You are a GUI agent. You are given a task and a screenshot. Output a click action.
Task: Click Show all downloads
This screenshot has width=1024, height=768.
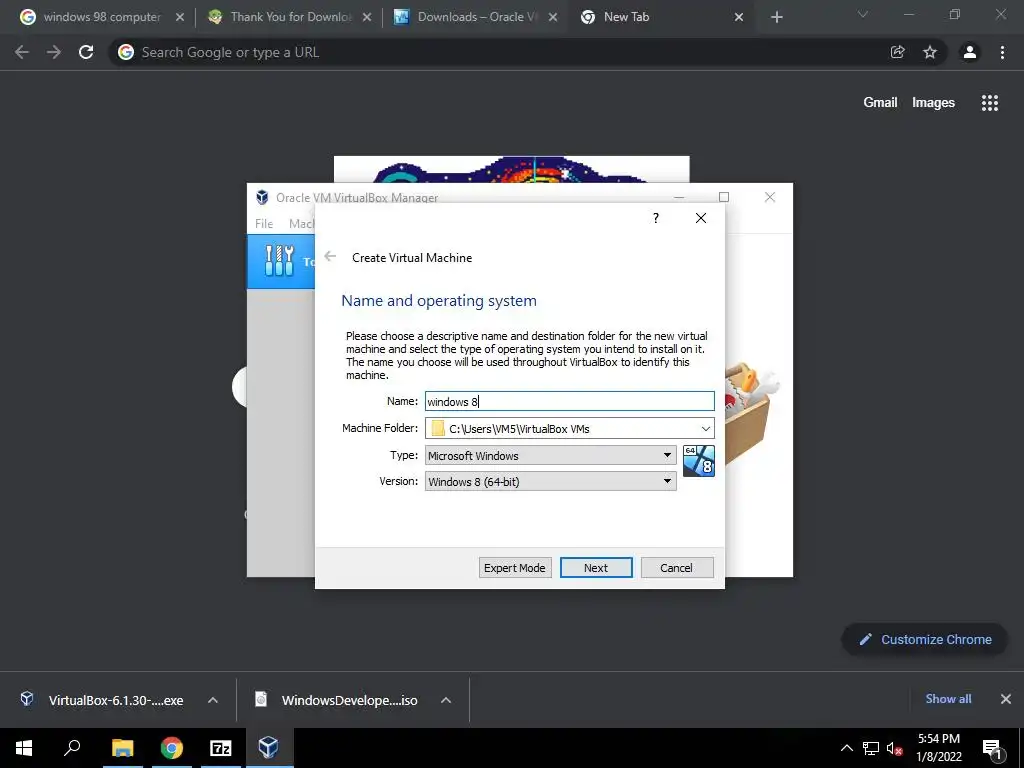click(948, 699)
